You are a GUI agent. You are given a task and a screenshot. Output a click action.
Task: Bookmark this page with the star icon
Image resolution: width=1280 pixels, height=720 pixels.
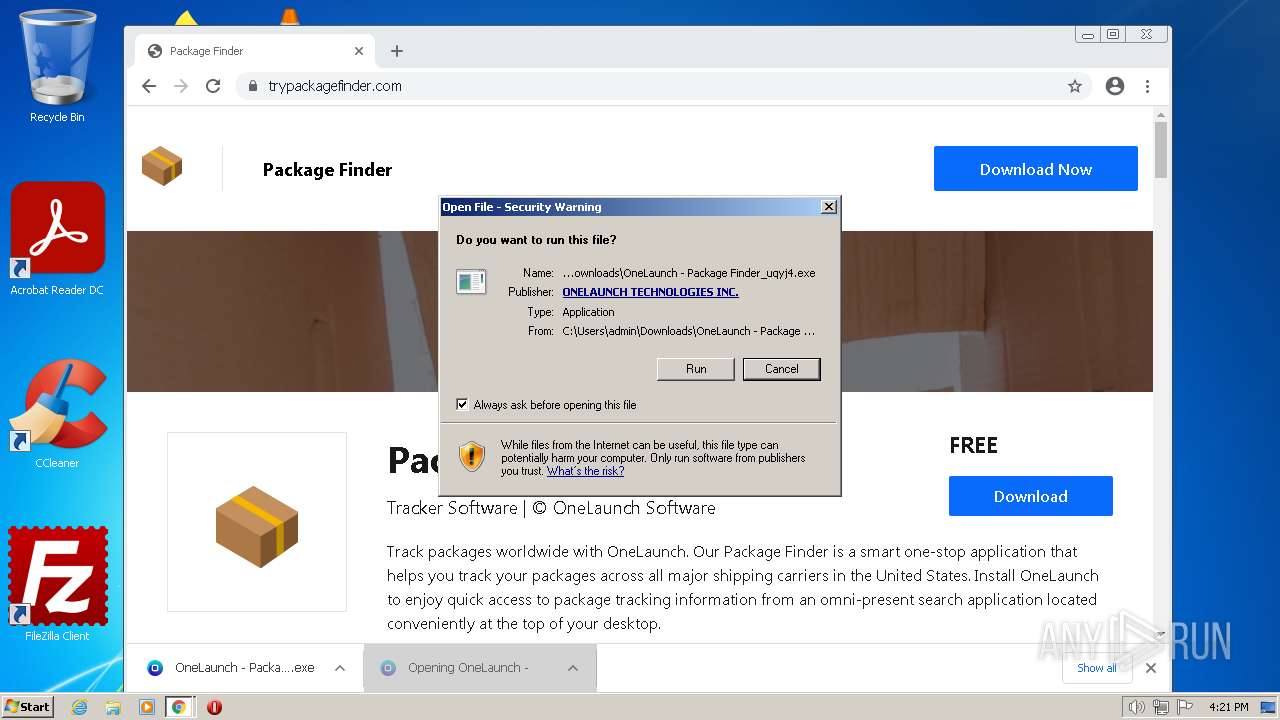pyautogui.click(x=1075, y=86)
